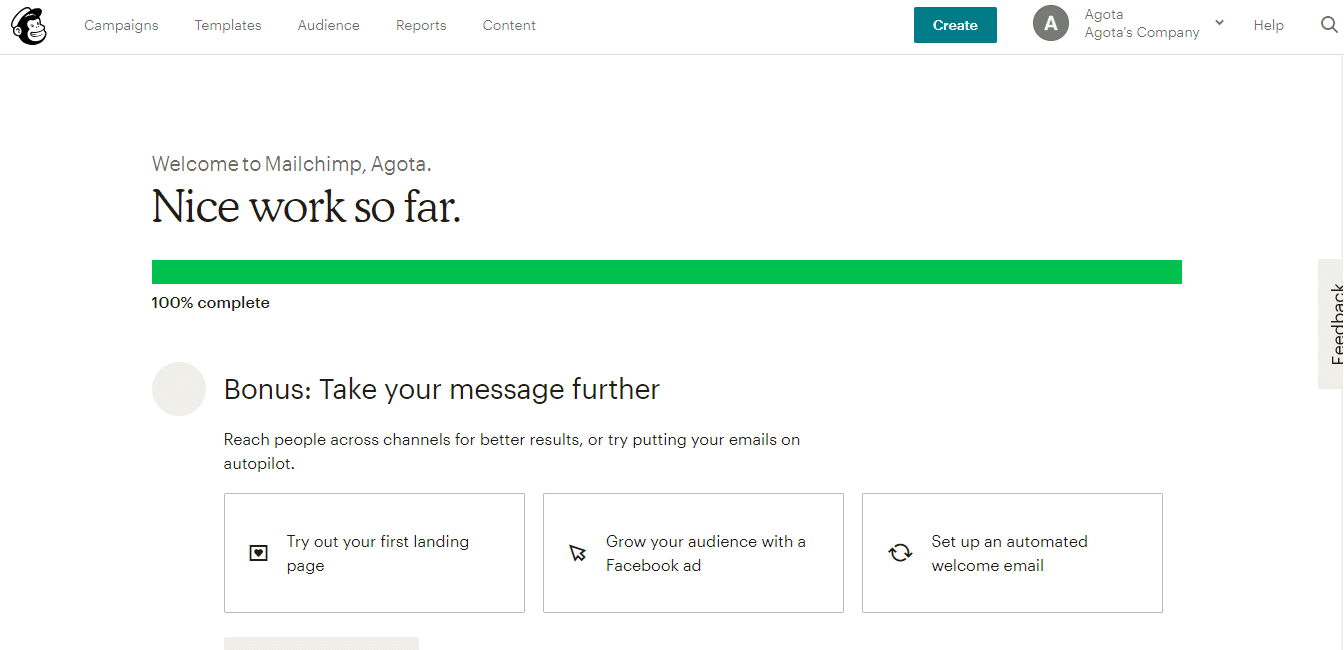The image size is (1344, 650).
Task: Select Grow your audience with a Facebook ad
Action: pyautogui.click(x=705, y=552)
